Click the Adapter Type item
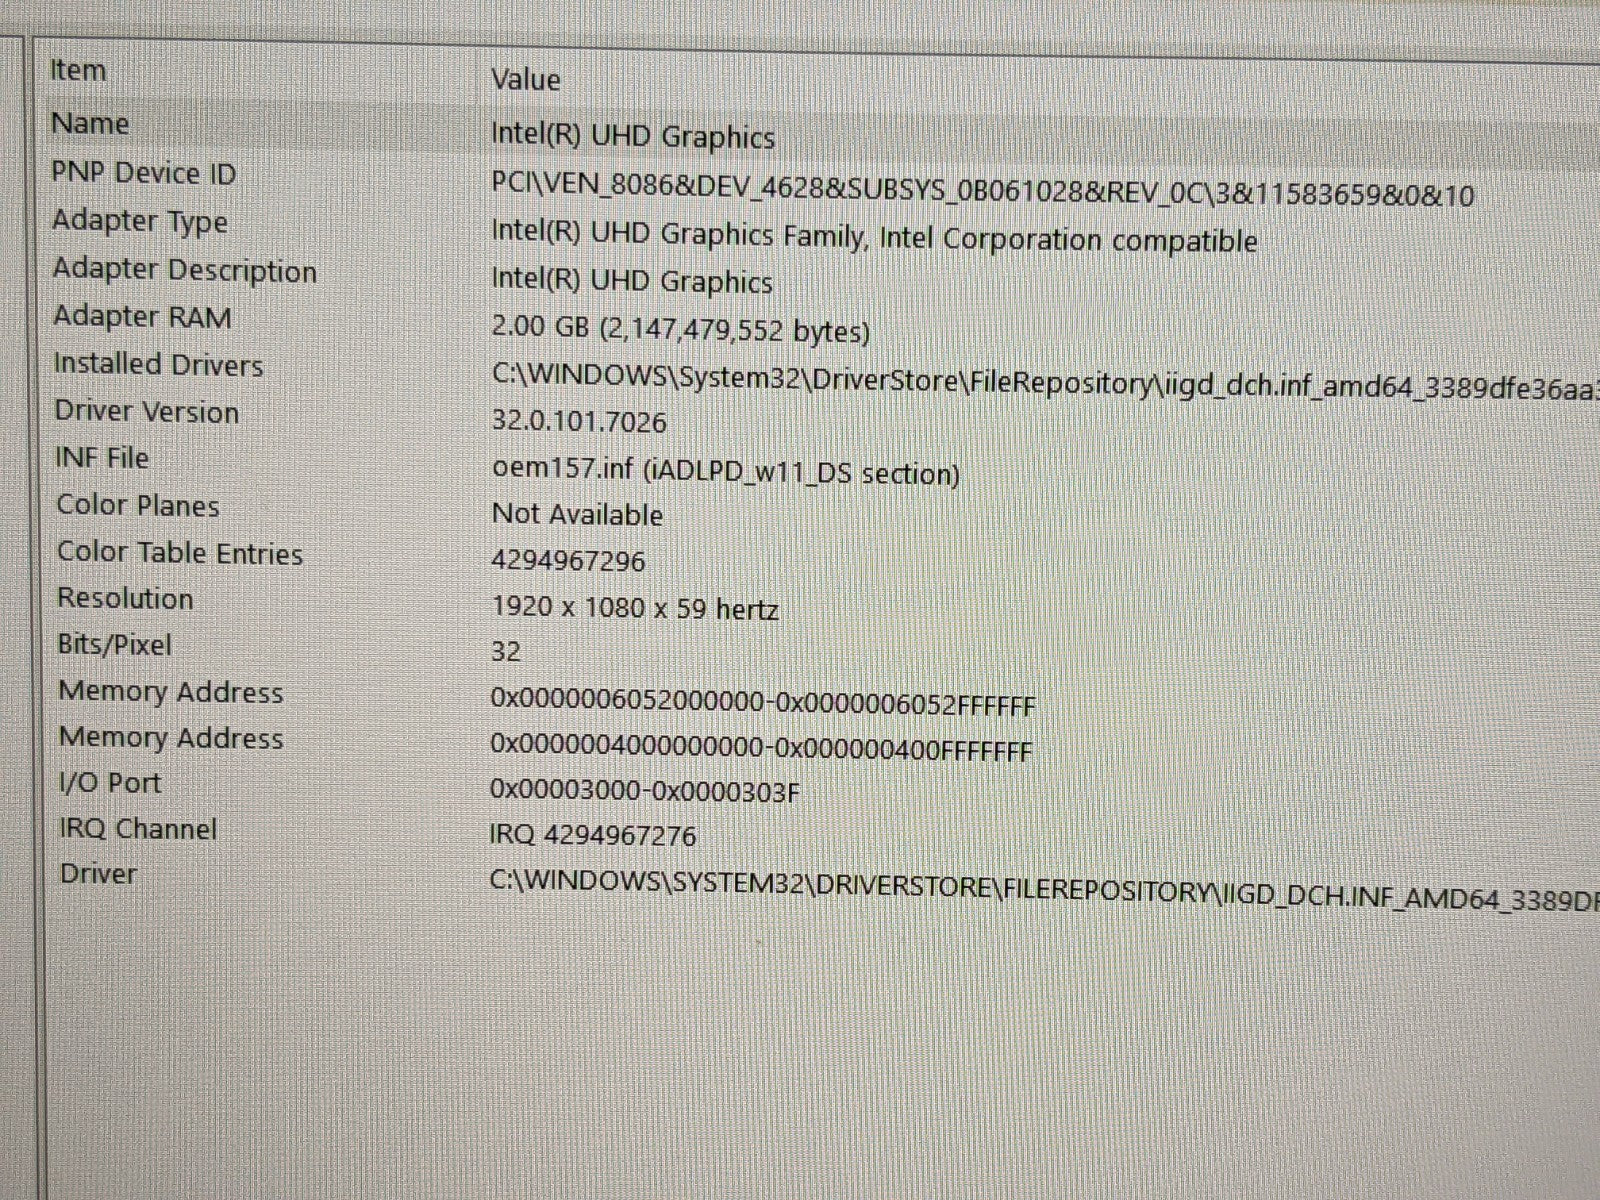The height and width of the screenshot is (1200, 1600). [140, 221]
